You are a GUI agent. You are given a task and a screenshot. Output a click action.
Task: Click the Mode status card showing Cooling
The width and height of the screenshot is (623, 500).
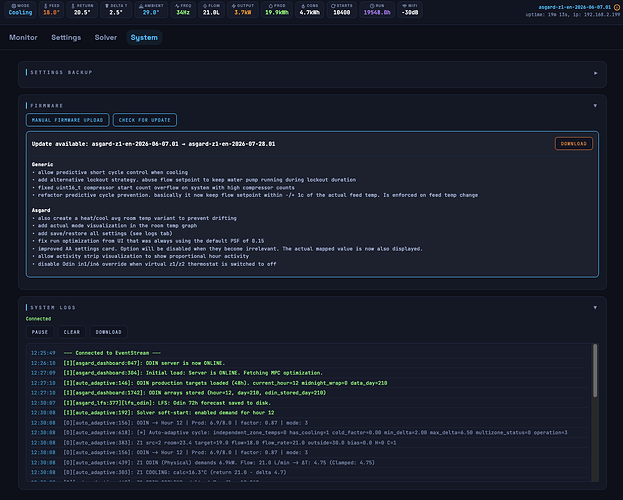point(20,10)
